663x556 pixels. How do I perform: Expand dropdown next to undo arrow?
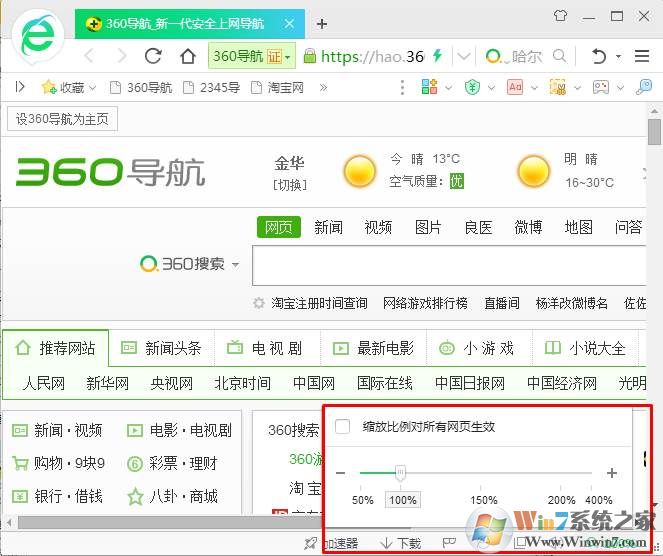point(619,56)
